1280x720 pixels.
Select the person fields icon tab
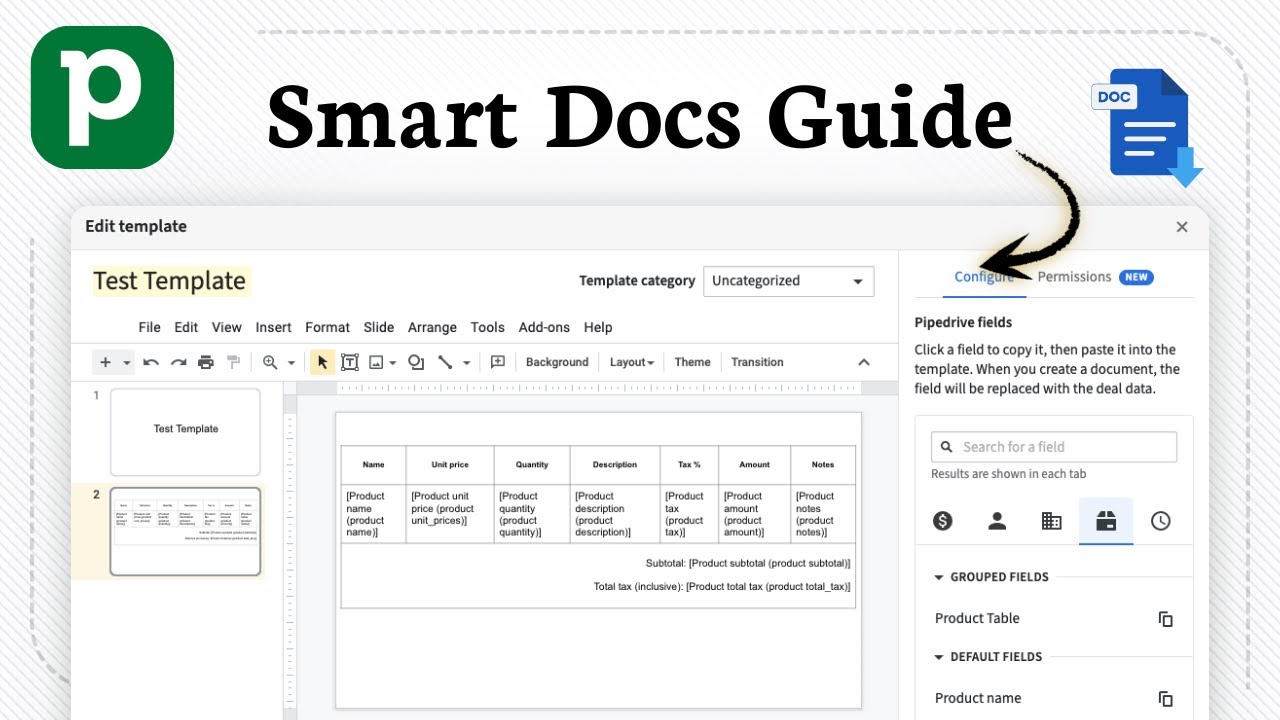[x=997, y=521]
